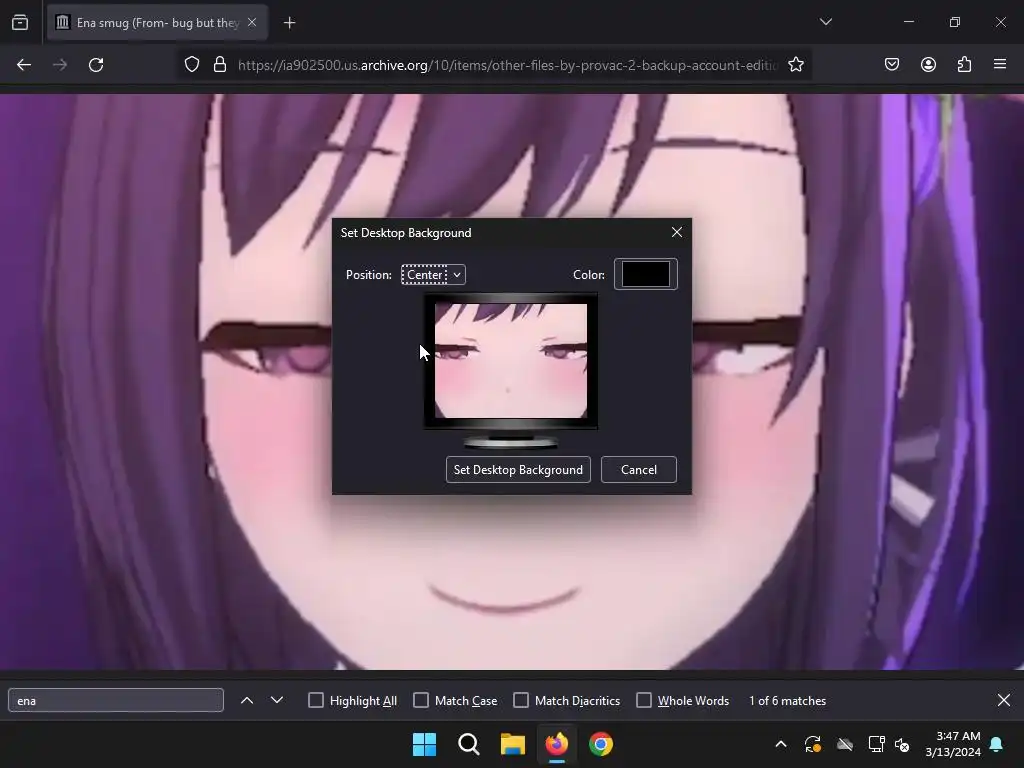Image resolution: width=1024 pixels, height=768 pixels.
Task: Show hidden system tray icons
Action: click(x=780, y=744)
